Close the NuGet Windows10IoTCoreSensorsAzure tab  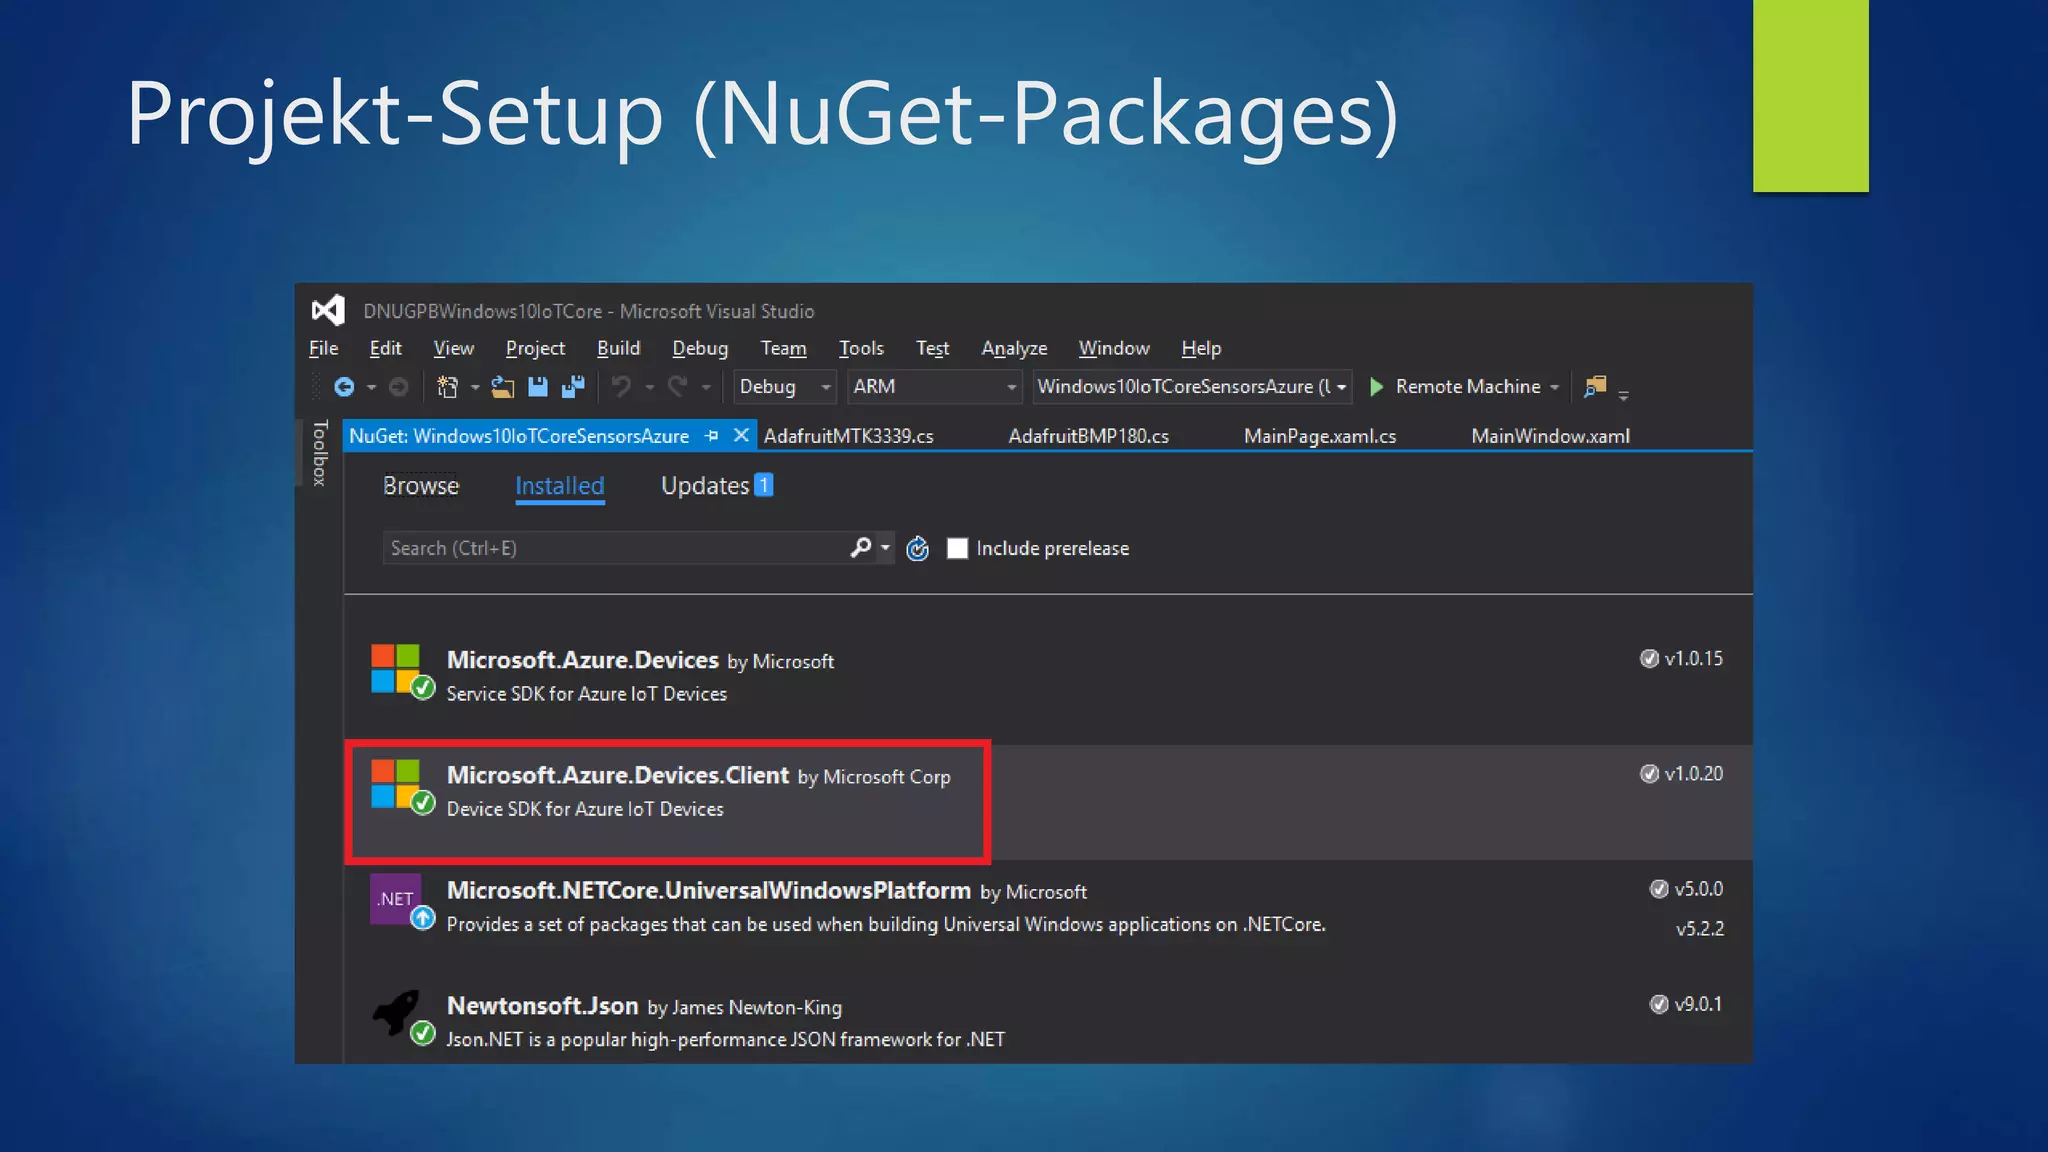741,435
